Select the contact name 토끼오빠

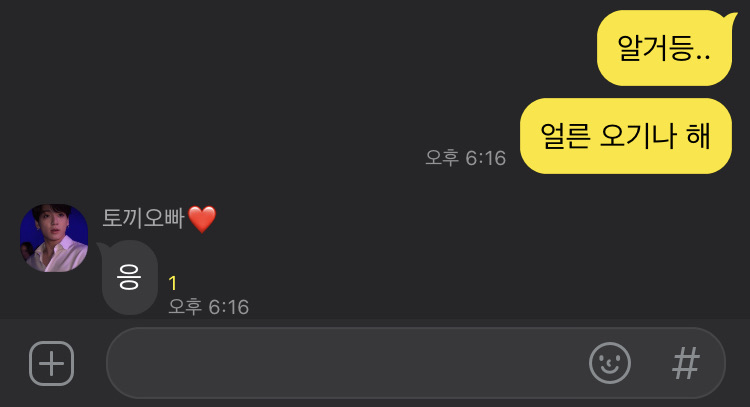click(x=143, y=218)
